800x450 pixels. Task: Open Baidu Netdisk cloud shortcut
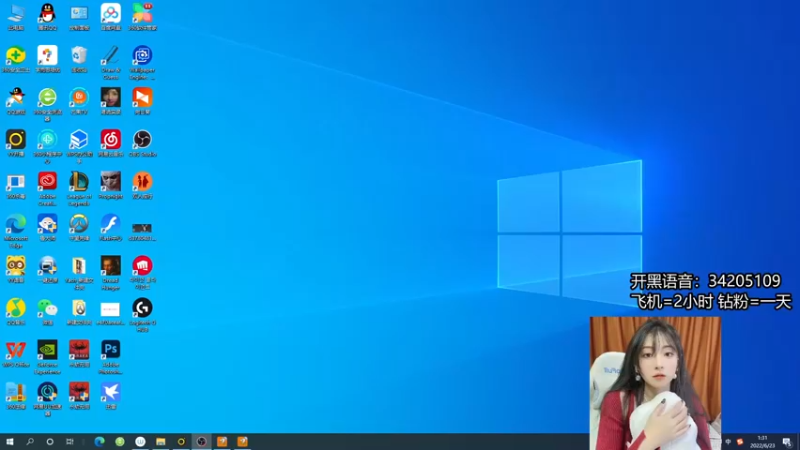111,17
